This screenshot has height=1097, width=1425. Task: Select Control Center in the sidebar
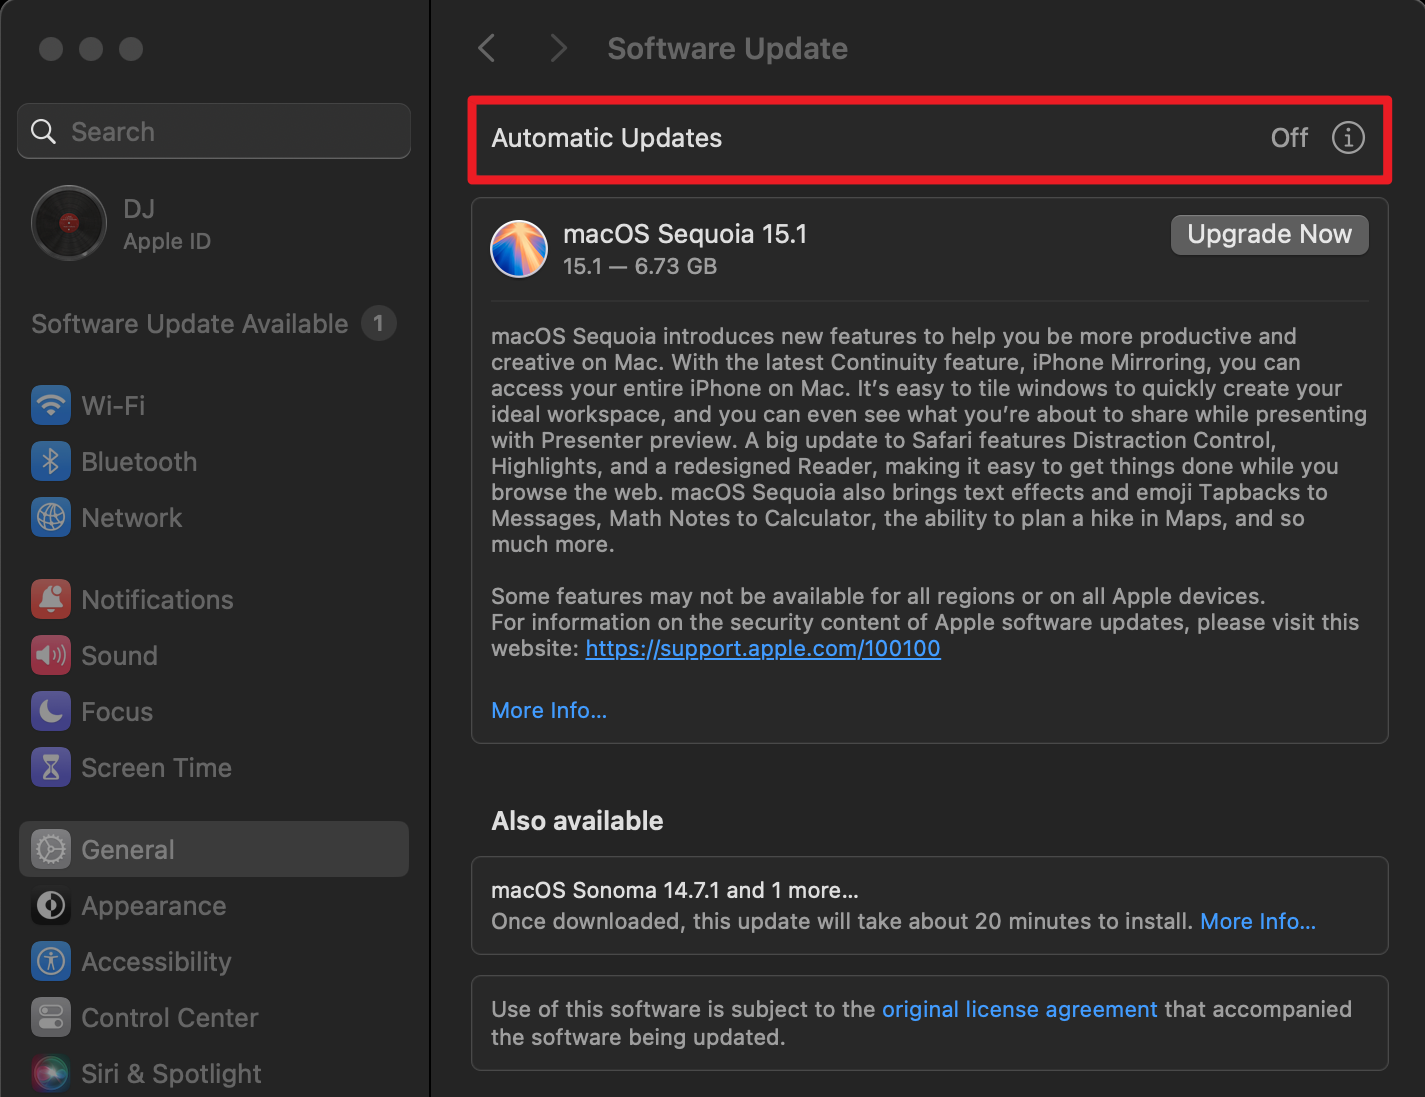[x=214, y=1017]
